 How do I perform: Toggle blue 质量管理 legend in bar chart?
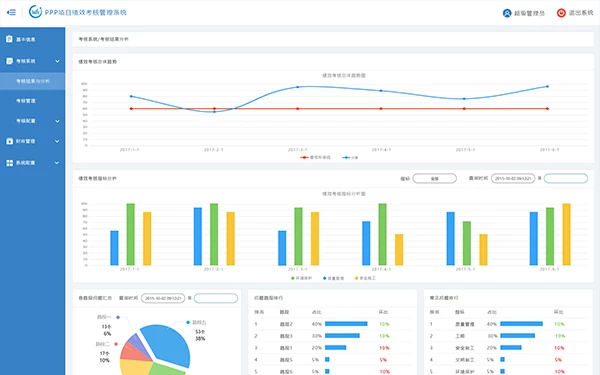tap(333, 278)
